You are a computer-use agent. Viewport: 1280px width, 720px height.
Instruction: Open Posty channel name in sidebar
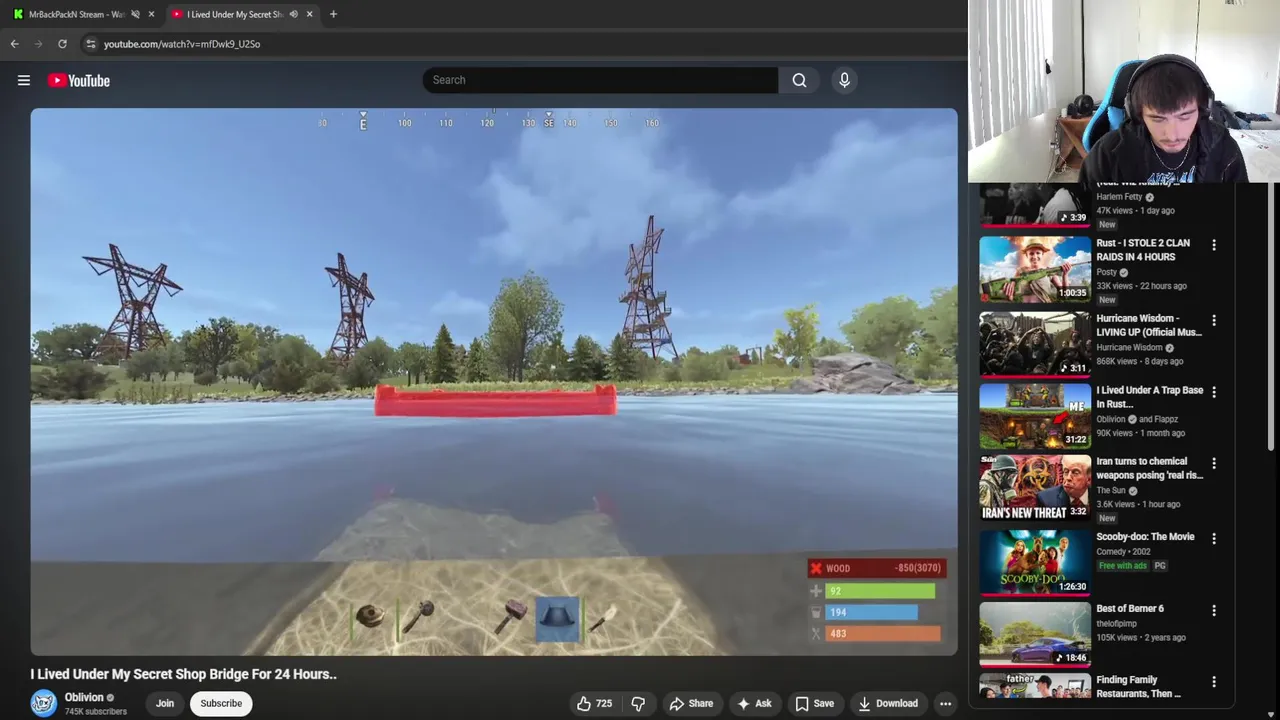(x=1106, y=272)
